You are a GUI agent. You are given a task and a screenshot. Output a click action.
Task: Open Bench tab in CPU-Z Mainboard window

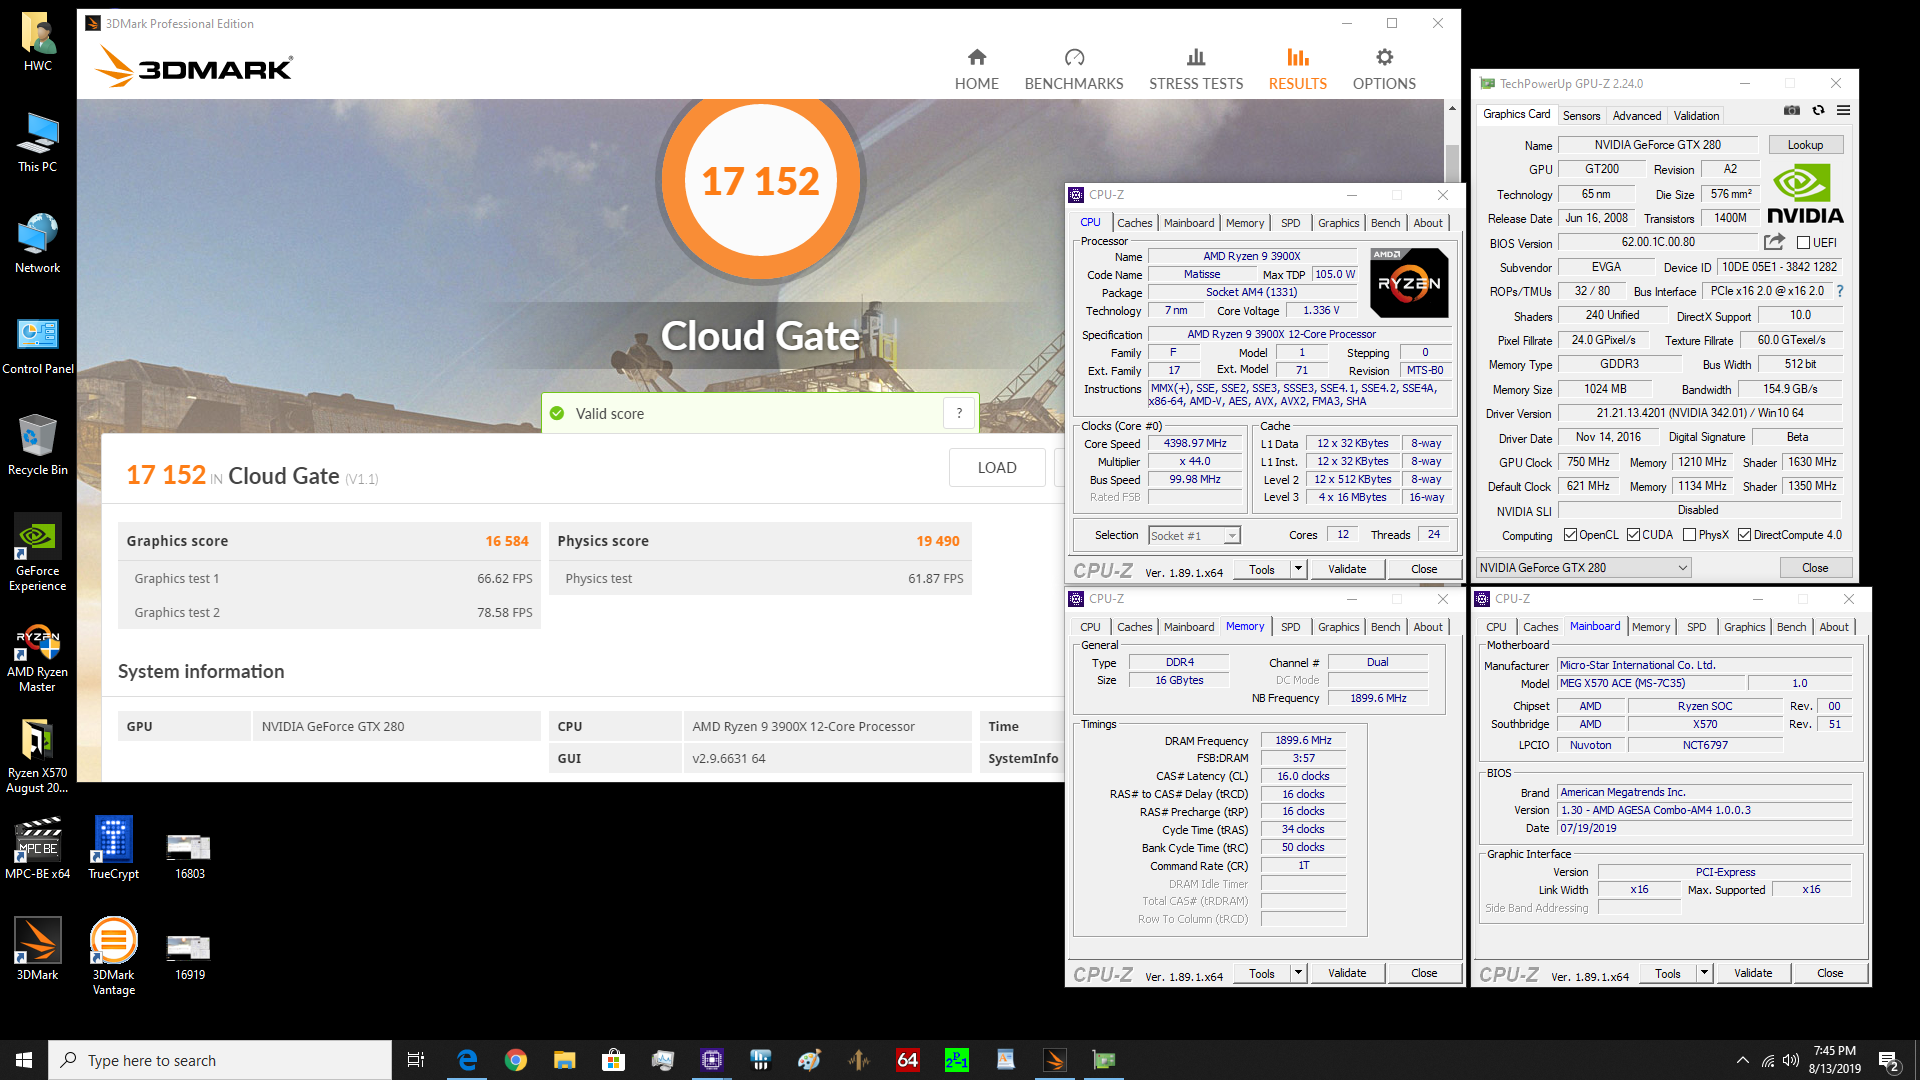coord(1791,627)
